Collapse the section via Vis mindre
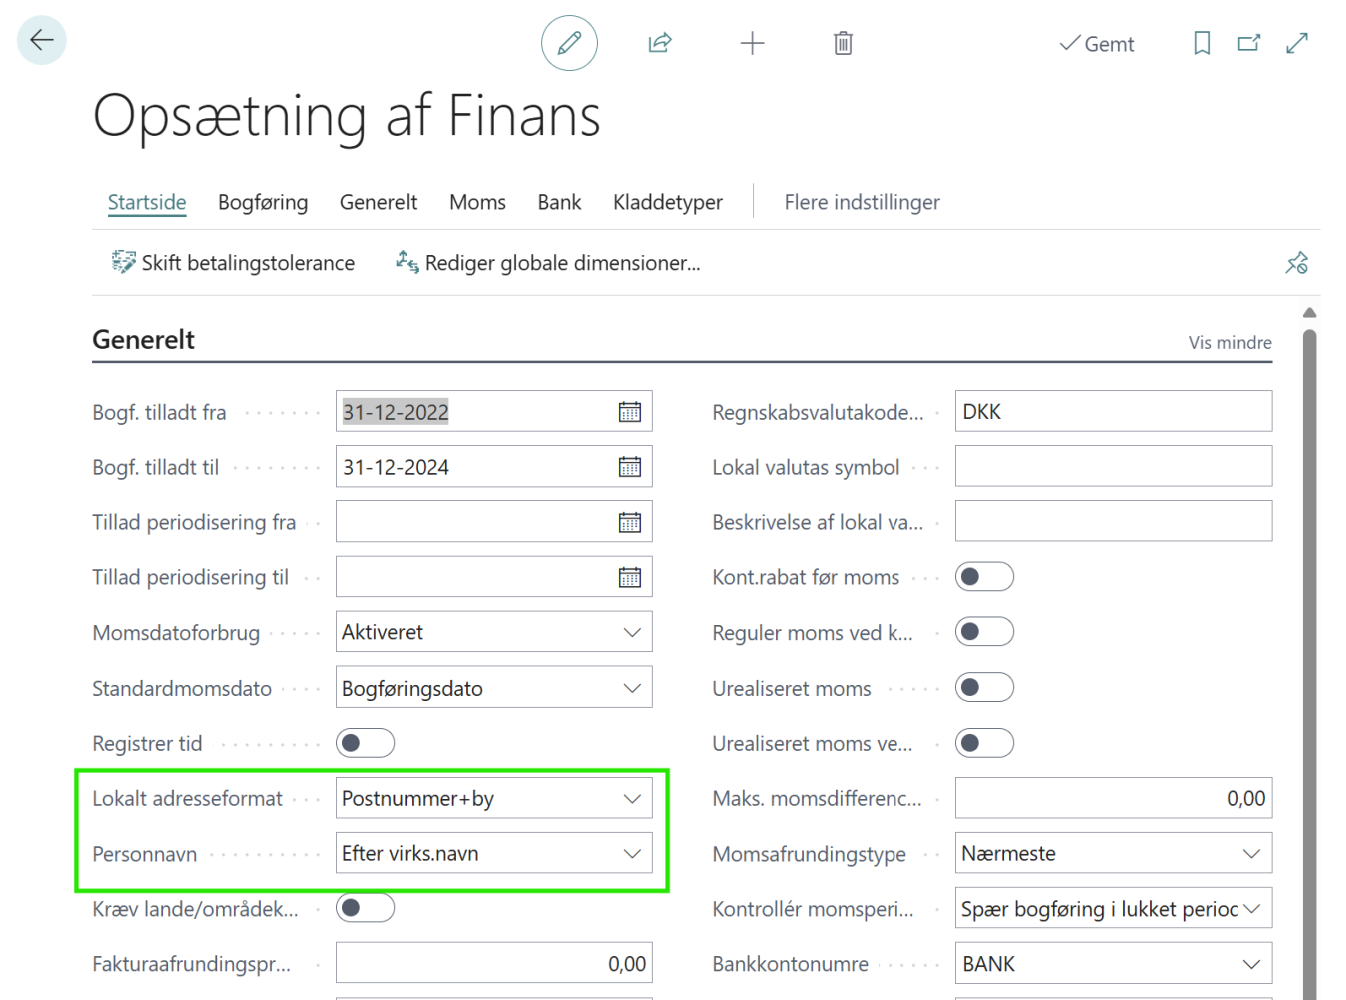 1230,342
